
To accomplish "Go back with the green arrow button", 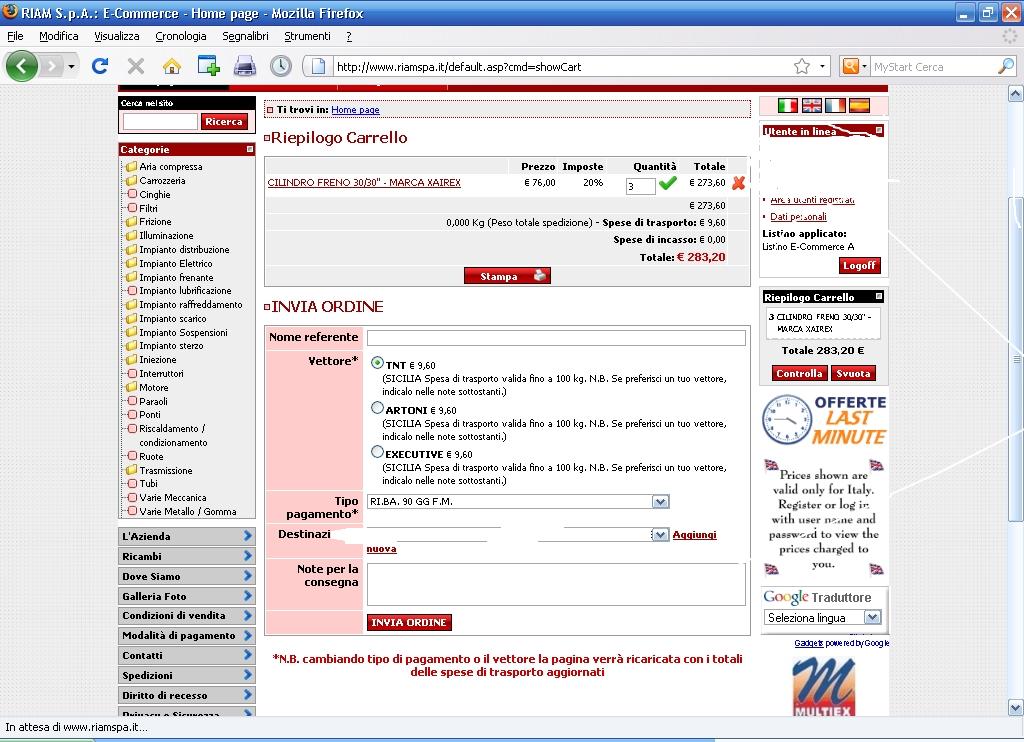I will (x=21, y=66).
